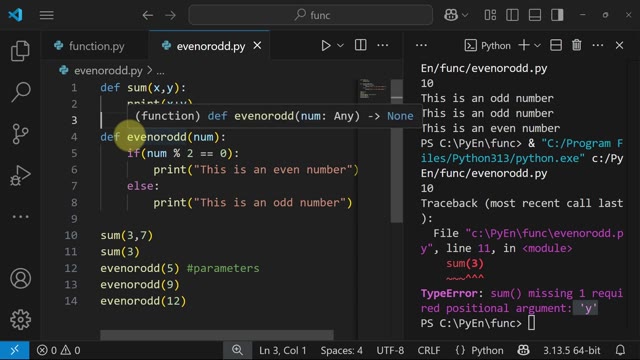Click the terminal prompt PS C:\PyEn\func>
640x360 pixels.
471,323
